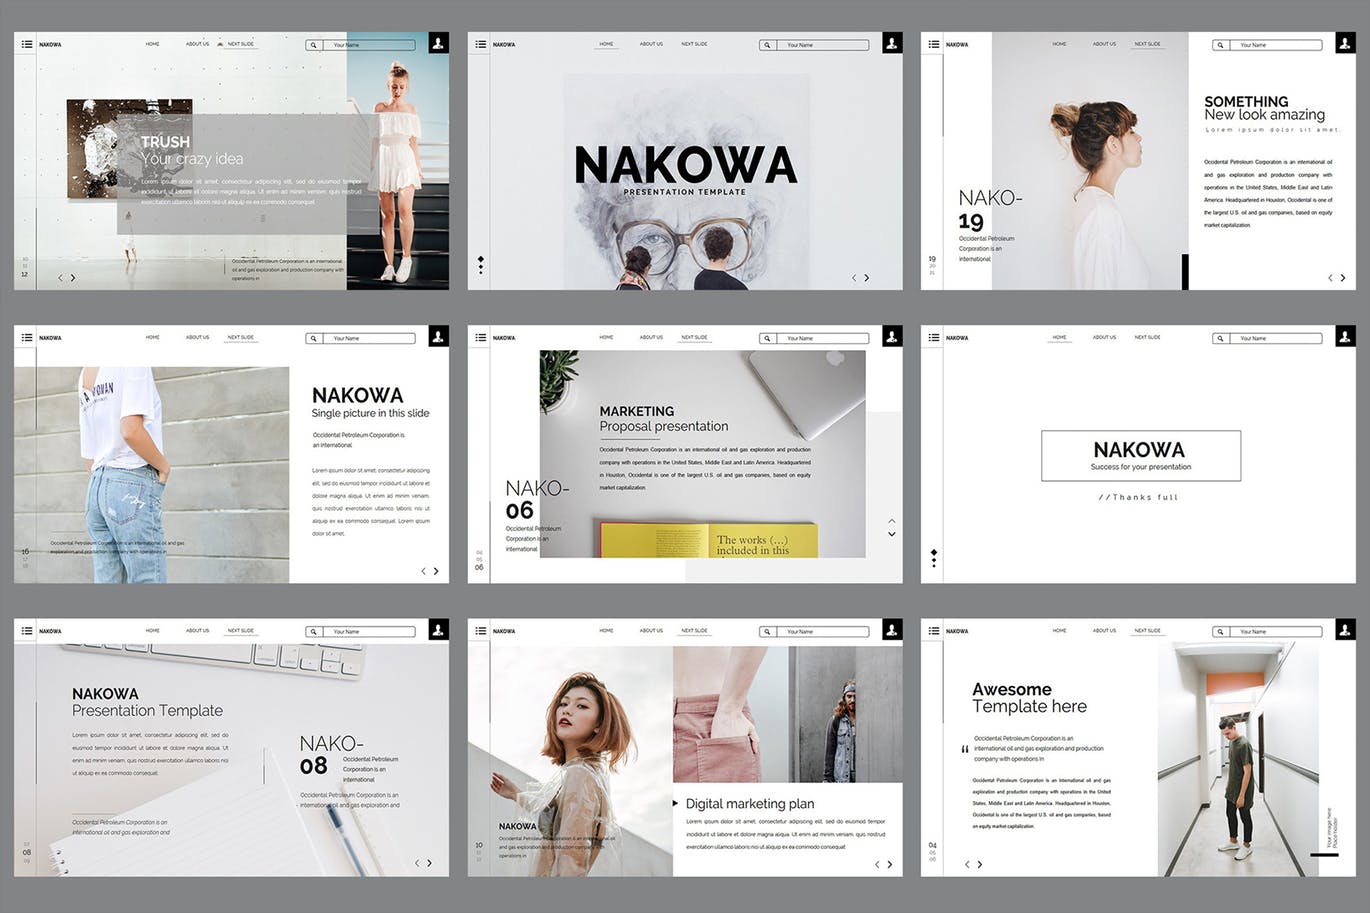The image size is (1370, 913).
Task: Click the back arrow on the NAKO-08 slide
Action: [x=418, y=862]
